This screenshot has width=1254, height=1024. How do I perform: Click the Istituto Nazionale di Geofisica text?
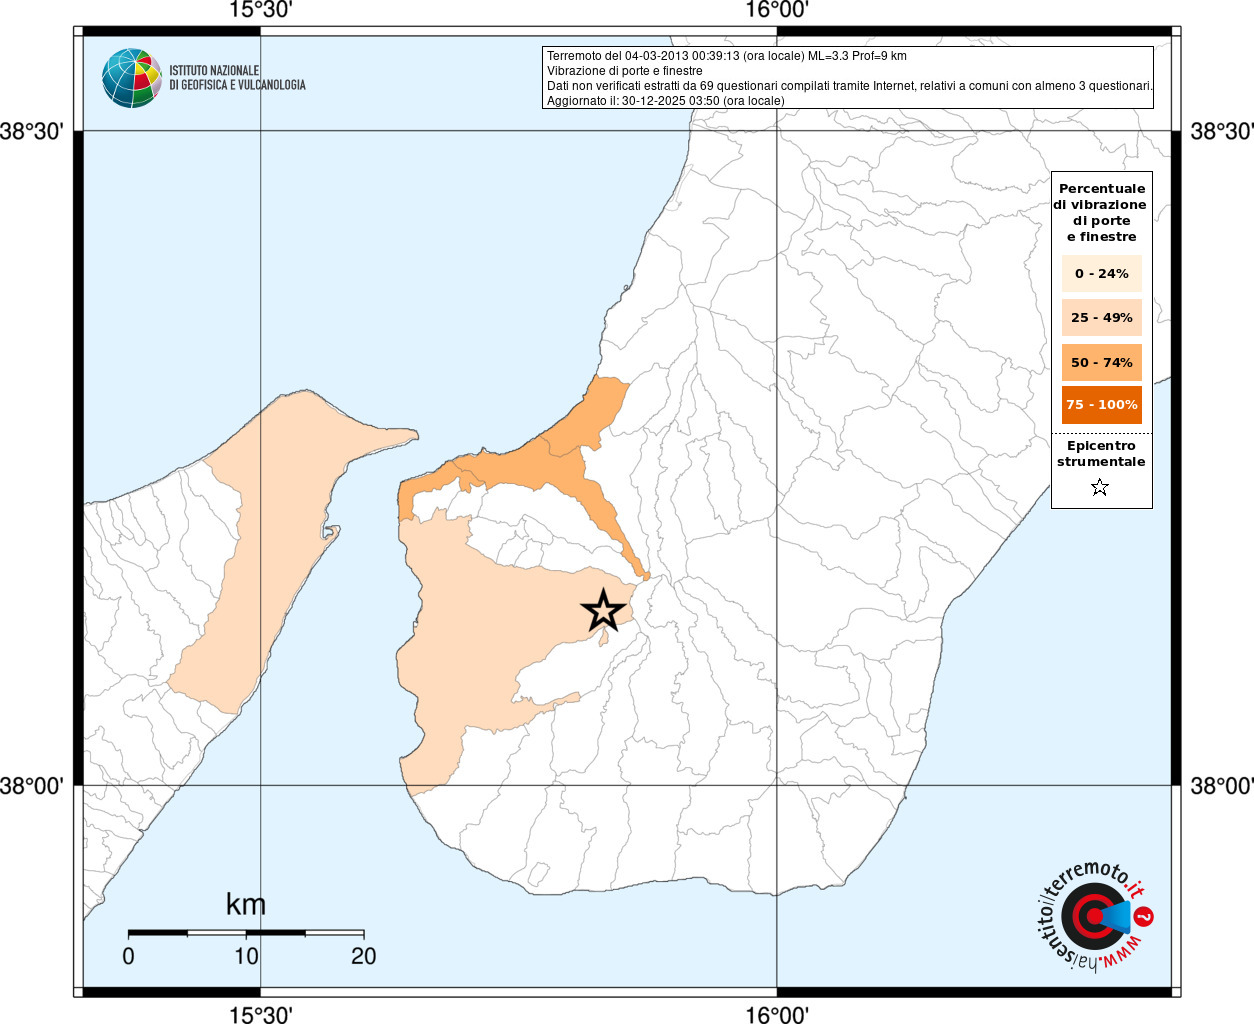coord(237,78)
